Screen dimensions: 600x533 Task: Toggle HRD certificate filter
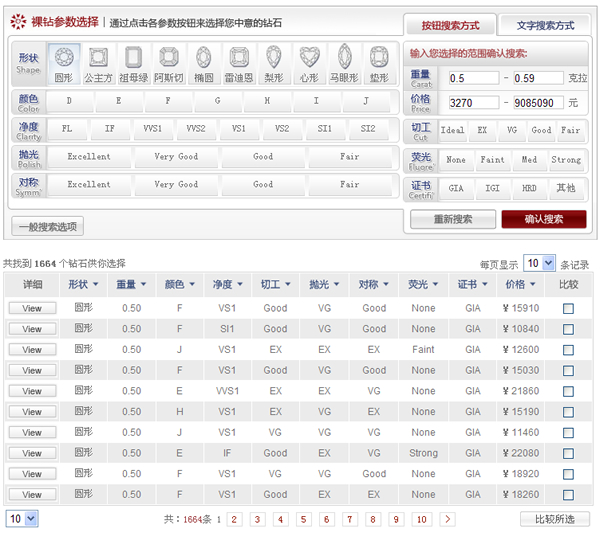pyautogui.click(x=529, y=189)
